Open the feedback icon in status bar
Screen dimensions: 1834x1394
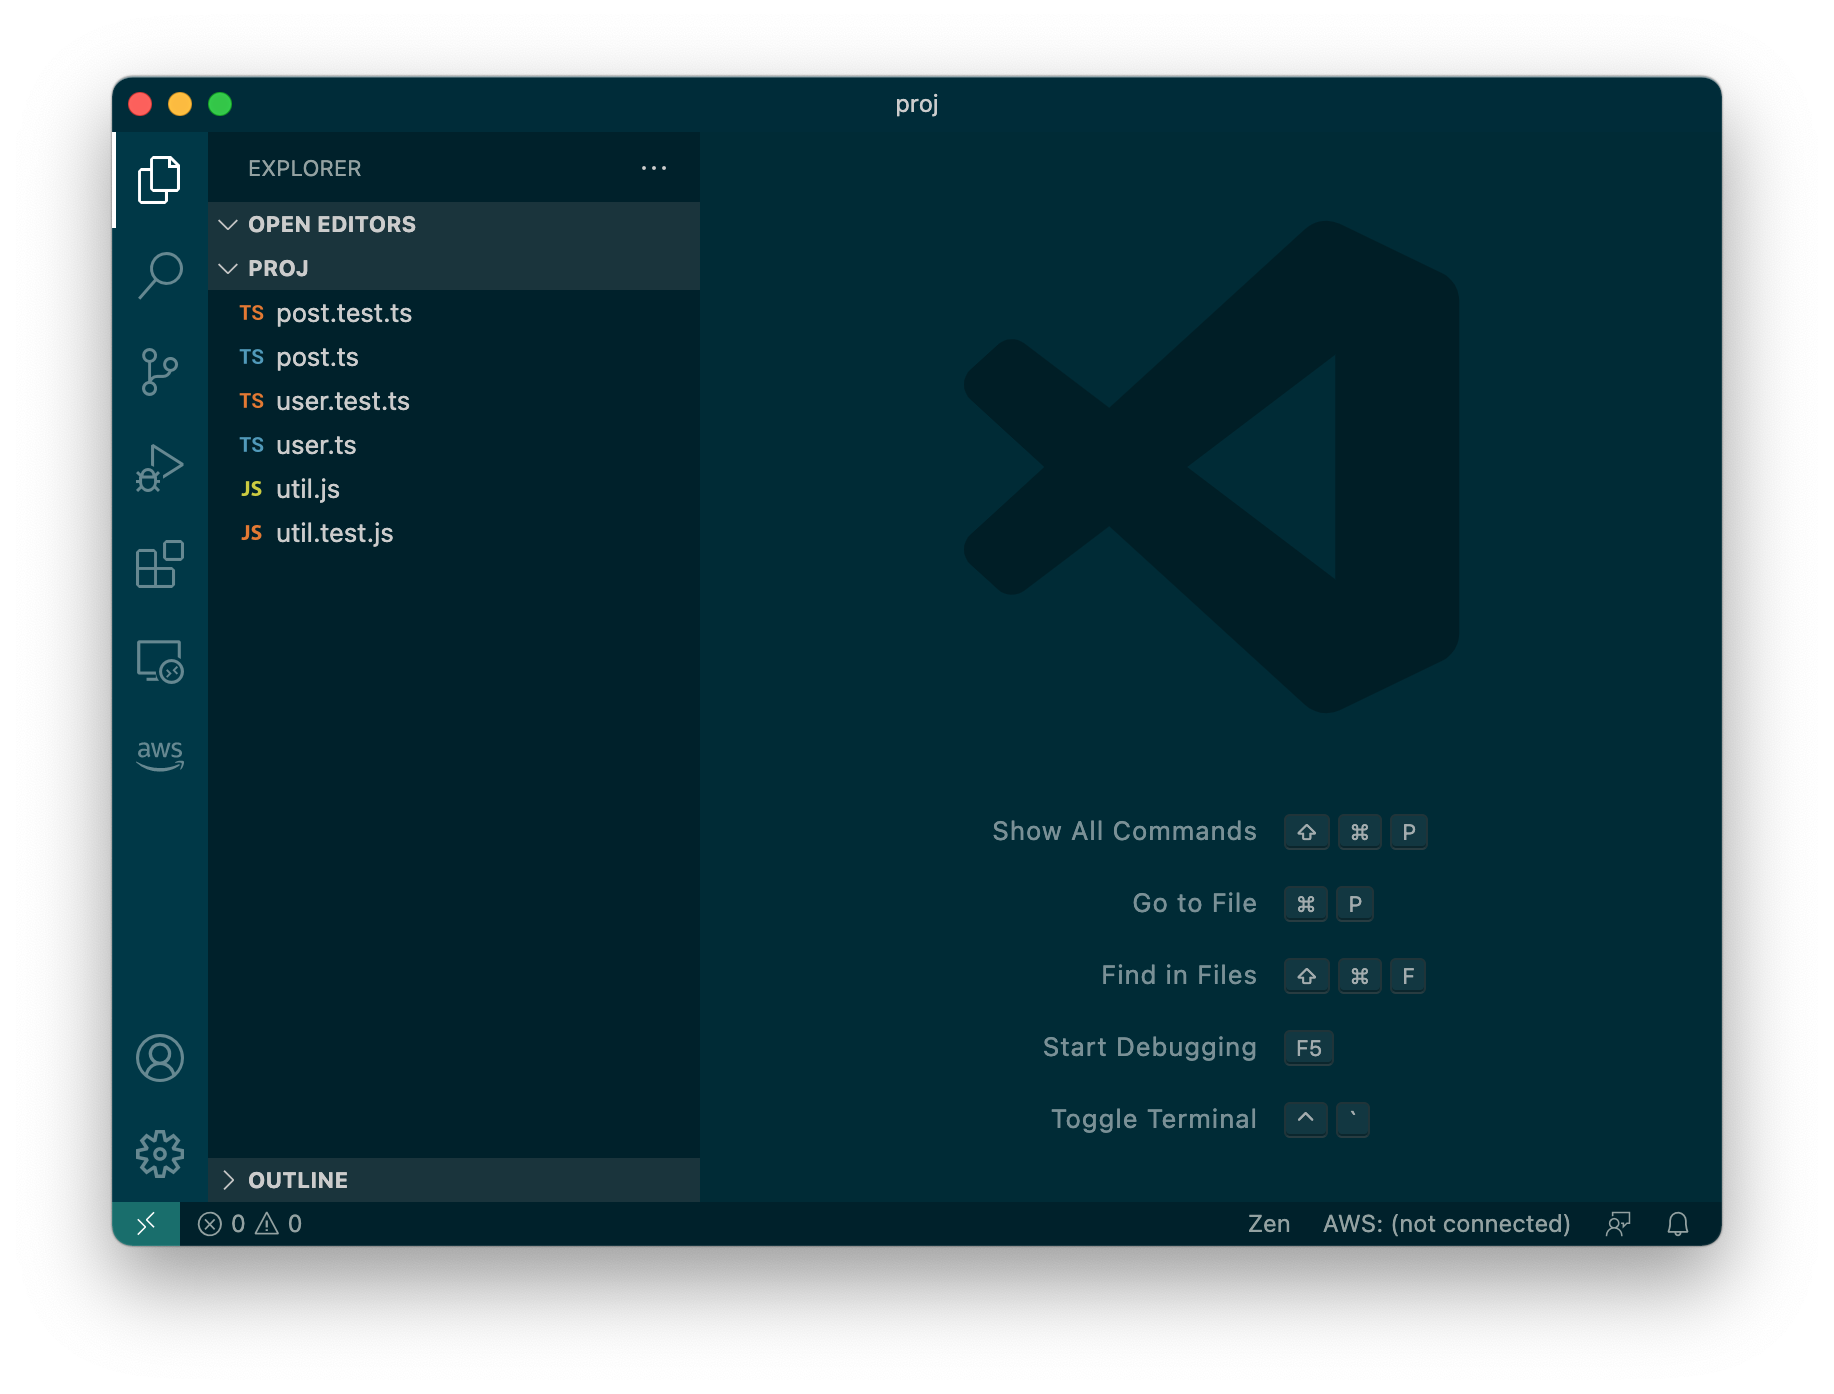1618,1224
